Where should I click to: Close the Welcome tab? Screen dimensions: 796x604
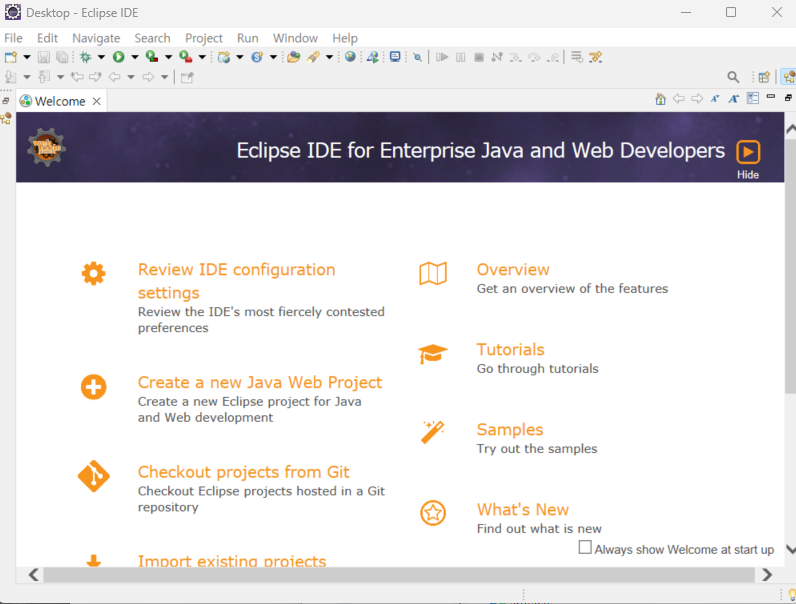(96, 101)
